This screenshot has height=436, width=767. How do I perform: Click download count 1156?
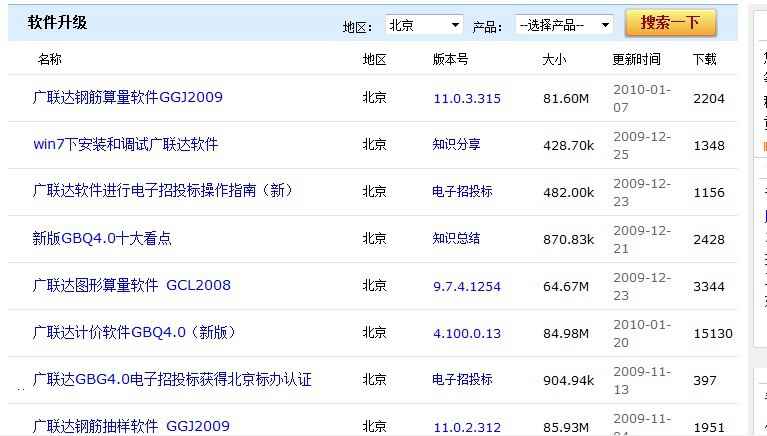[x=709, y=192]
